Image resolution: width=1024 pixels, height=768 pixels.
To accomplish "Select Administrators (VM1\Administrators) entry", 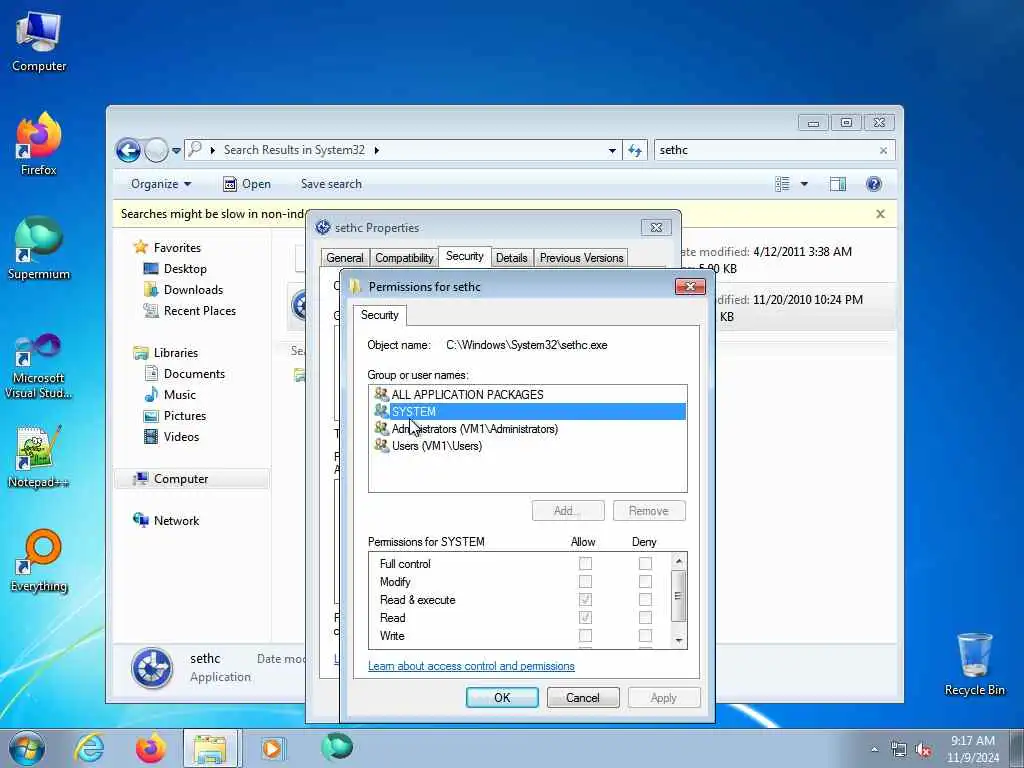I will (528, 429).
